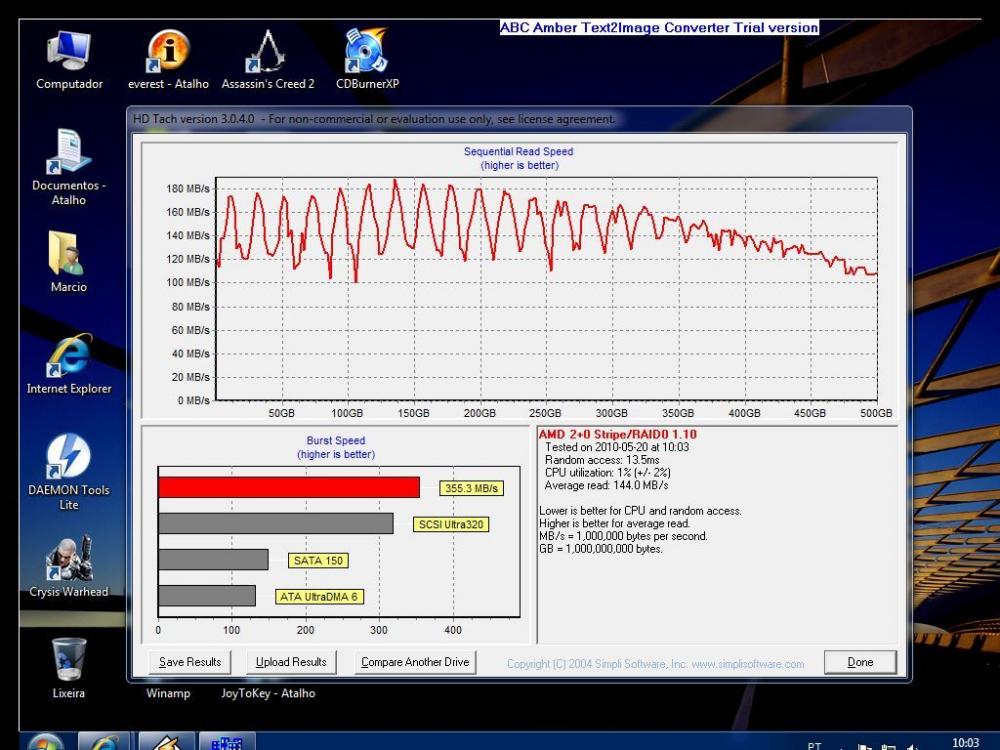This screenshot has width=1000, height=750.
Task: Open DAEMON Tools Lite desktop icon
Action: pos(69,458)
